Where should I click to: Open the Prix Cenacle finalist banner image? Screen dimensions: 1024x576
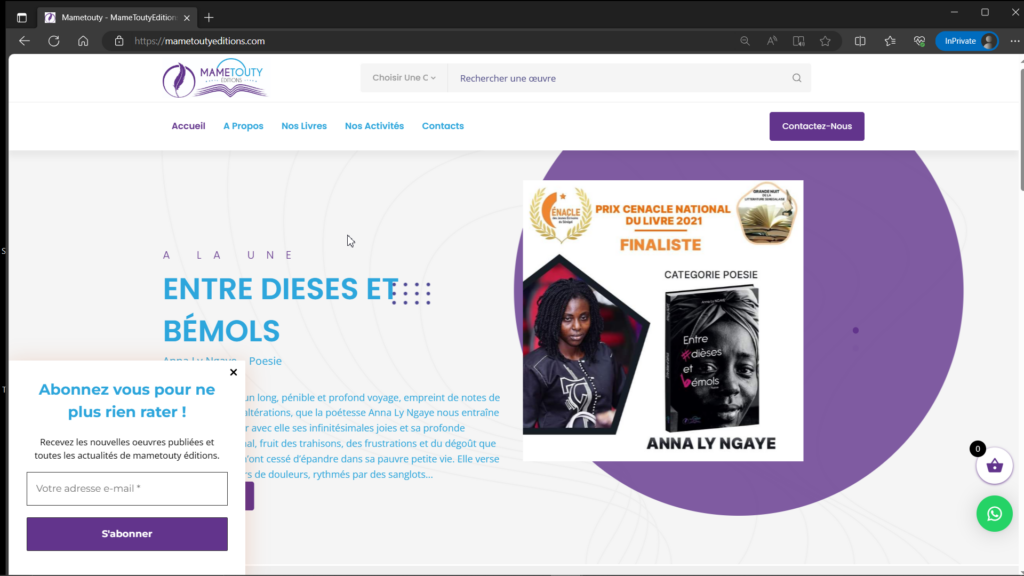[663, 321]
